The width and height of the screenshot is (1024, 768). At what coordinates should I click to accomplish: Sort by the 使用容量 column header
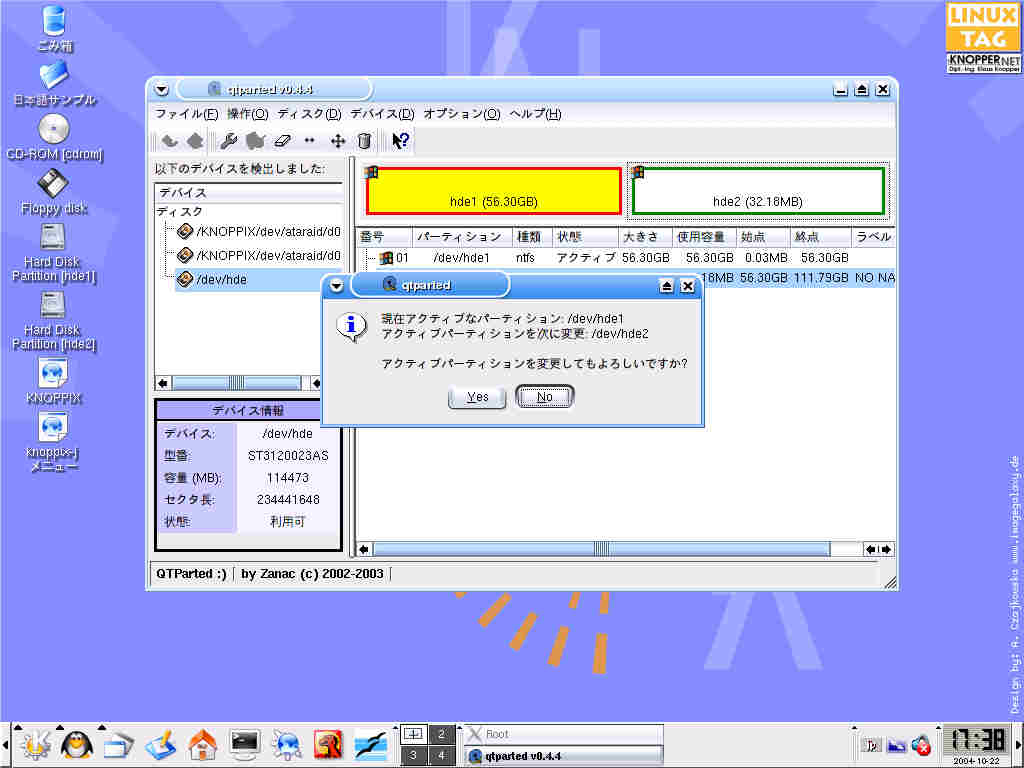[704, 236]
